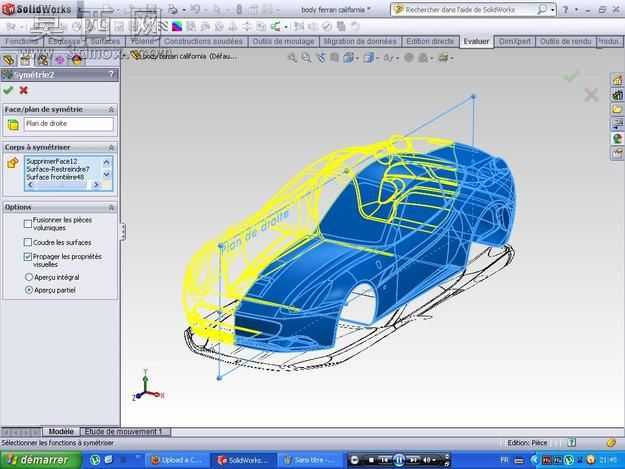Select the Aperçu partiel radio button
625x469 pixels.
coord(29,290)
